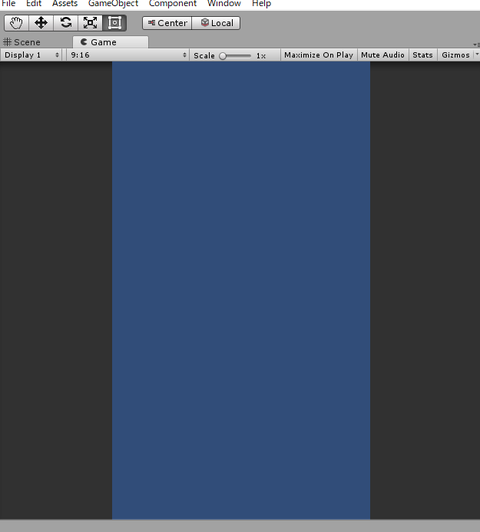Open the 9:16 aspect ratio dropdown
Image resolution: width=480 pixels, height=532 pixels.
128,55
